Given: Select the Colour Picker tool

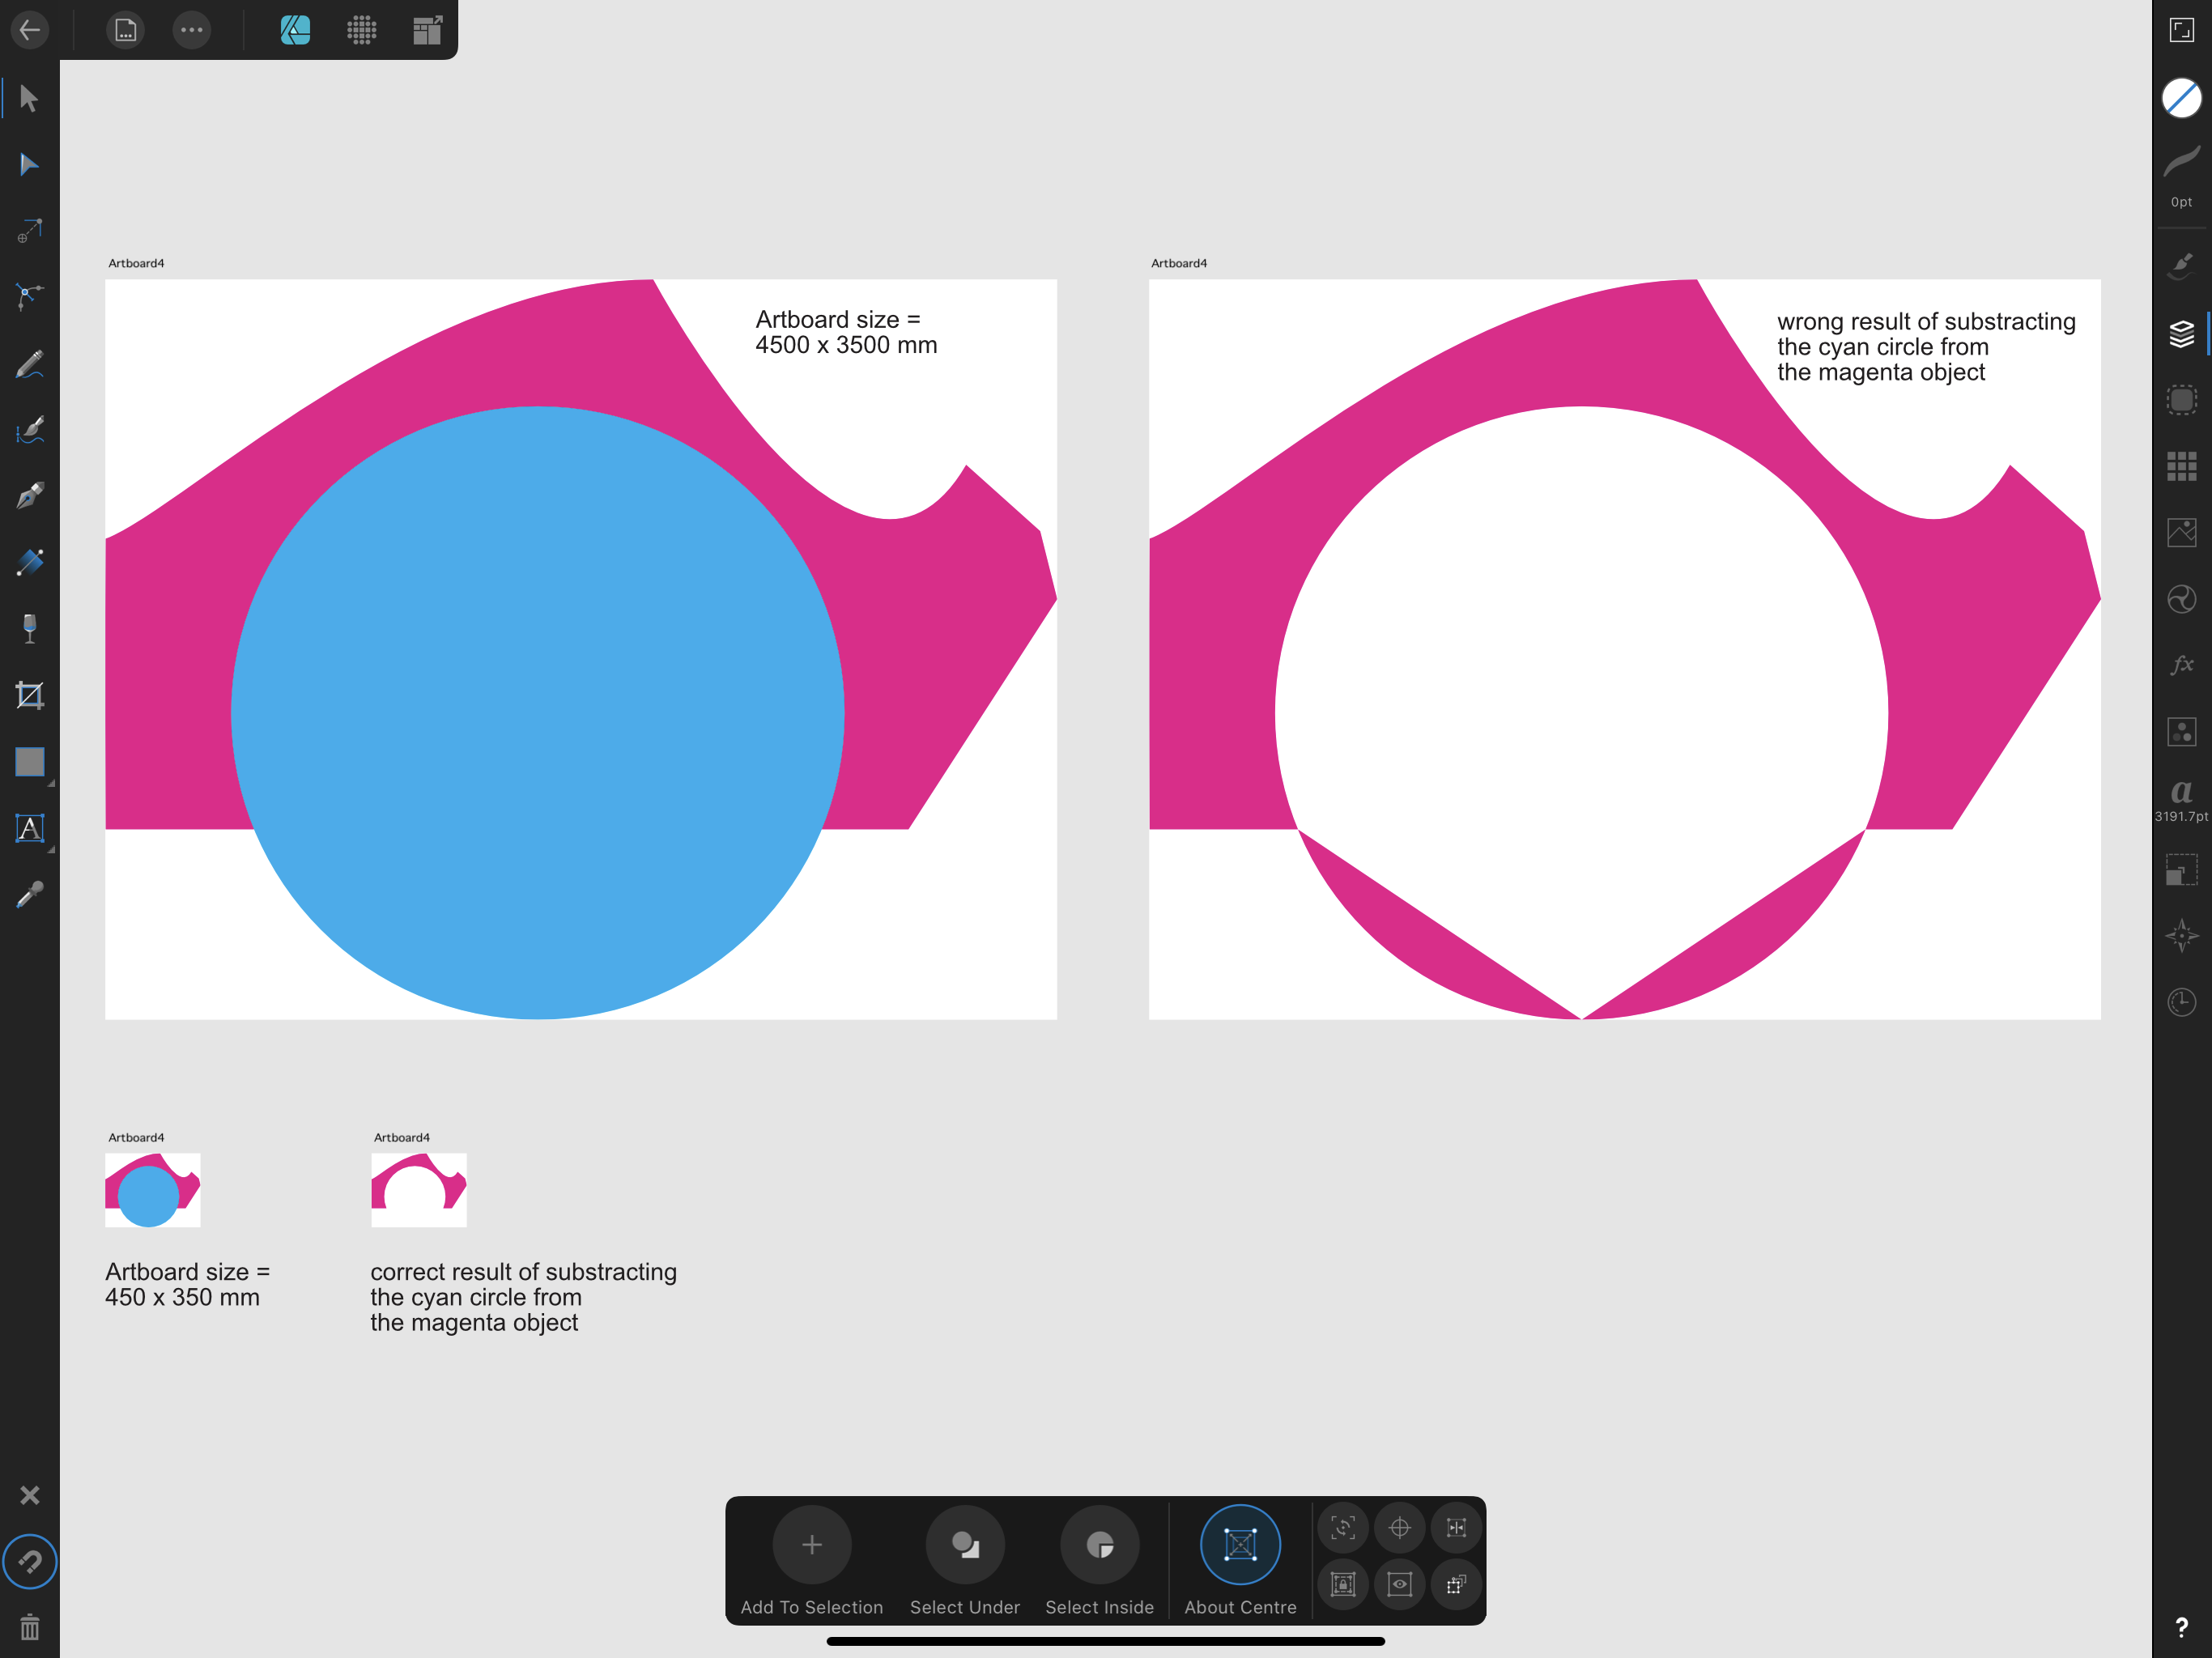Looking at the screenshot, I should coord(29,895).
